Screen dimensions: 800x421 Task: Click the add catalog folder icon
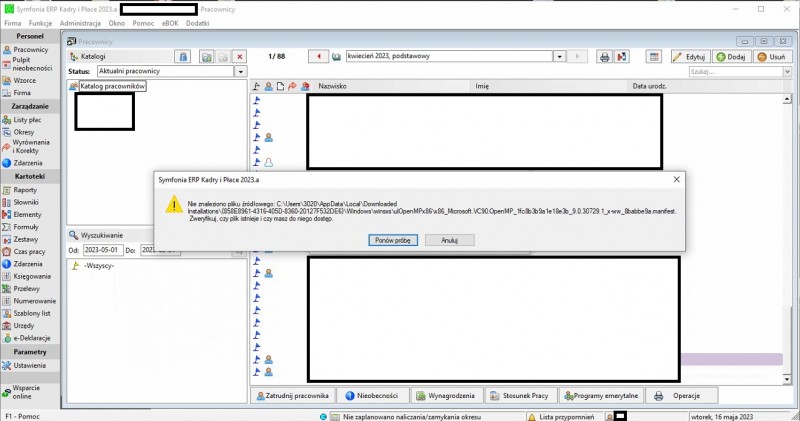click(x=207, y=57)
